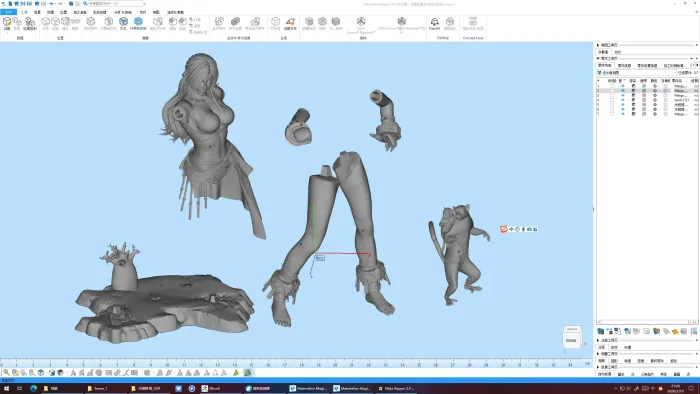This screenshot has width=700, height=394.
Task: Click the first cube icon in ribbon
Action: click(x=7, y=23)
